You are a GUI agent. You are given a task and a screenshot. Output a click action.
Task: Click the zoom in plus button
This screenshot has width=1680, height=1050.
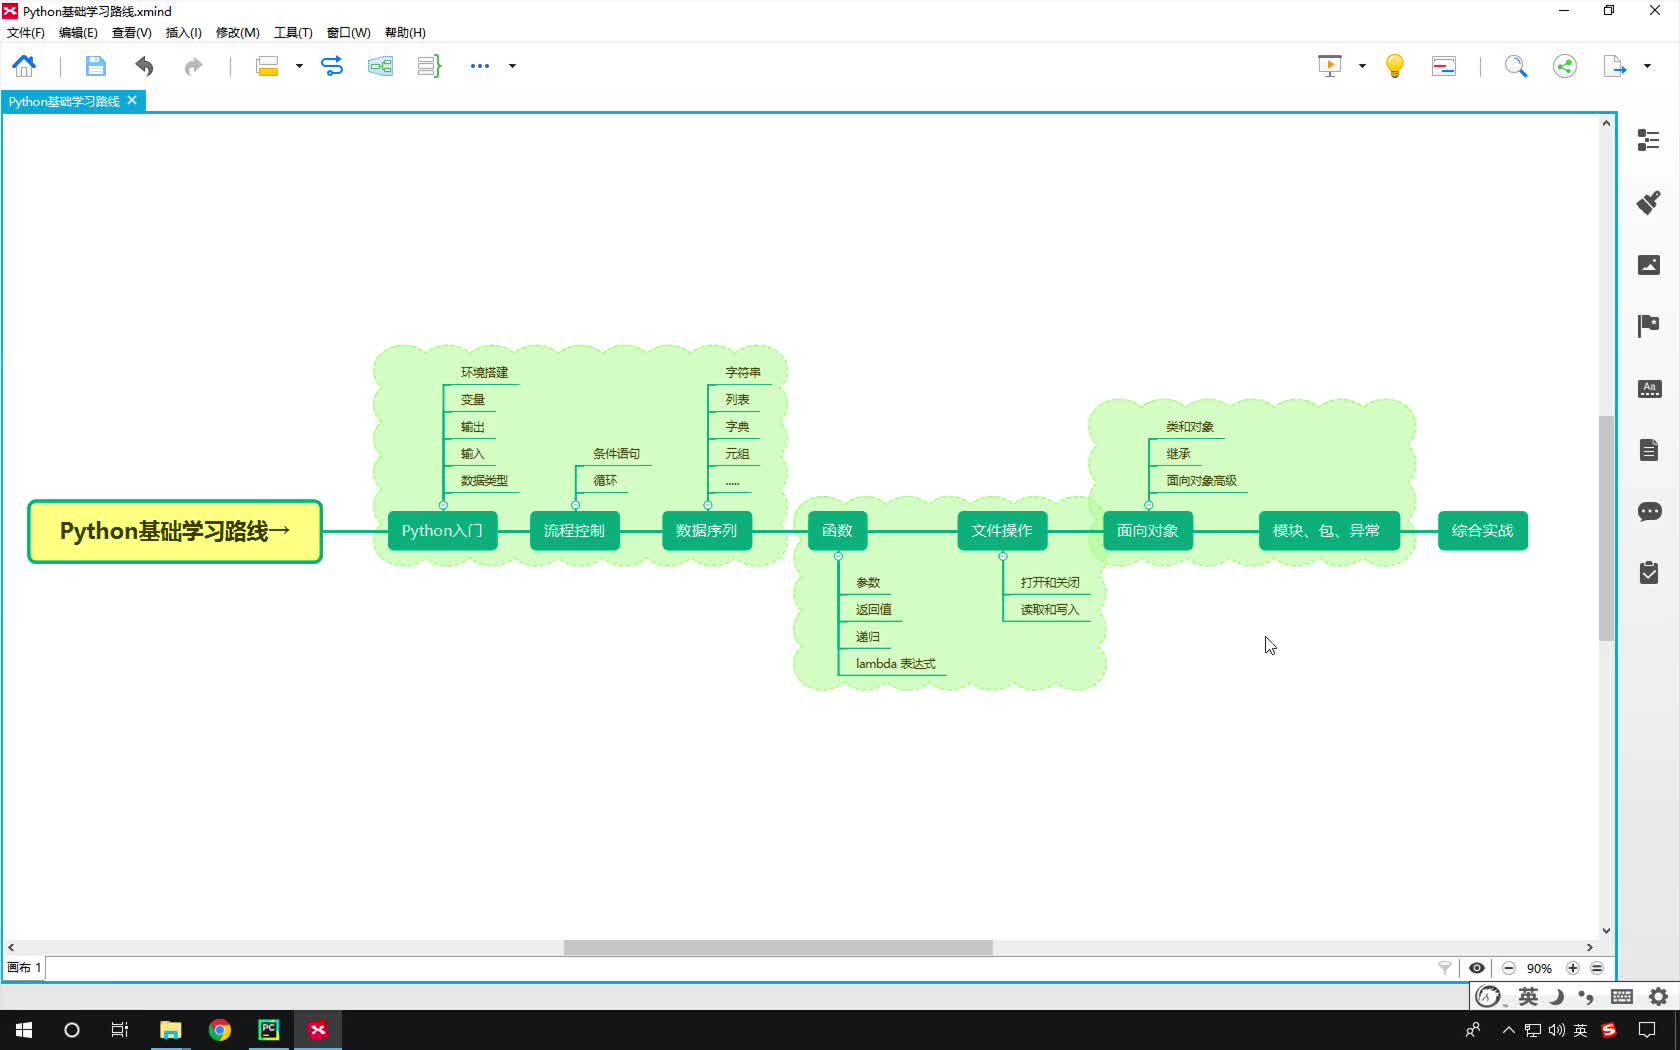pos(1573,968)
